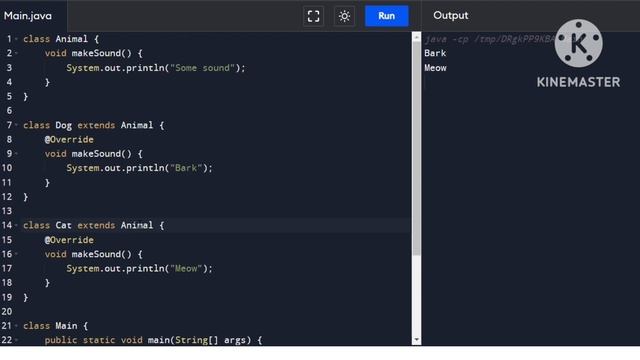Click the editor scrollbar up arrow
This screenshot has height=360, width=640.
click(x=416, y=37)
